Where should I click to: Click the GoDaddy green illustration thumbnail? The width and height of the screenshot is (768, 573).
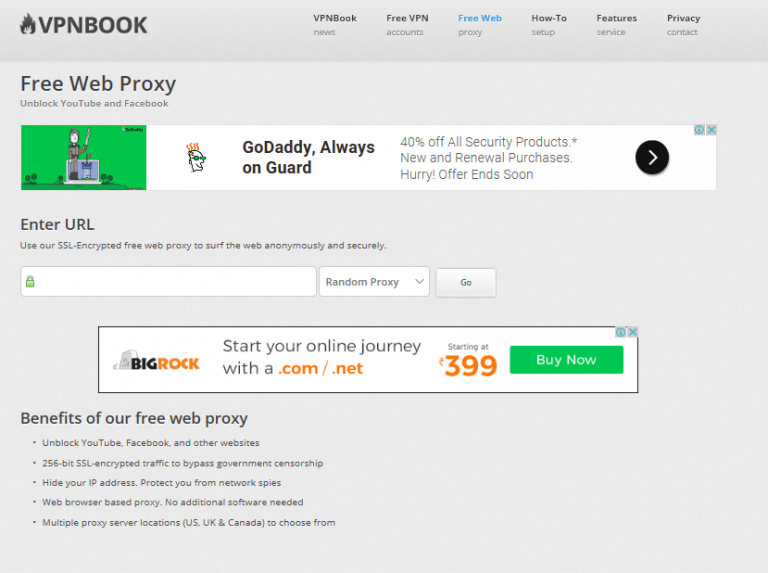coord(84,157)
